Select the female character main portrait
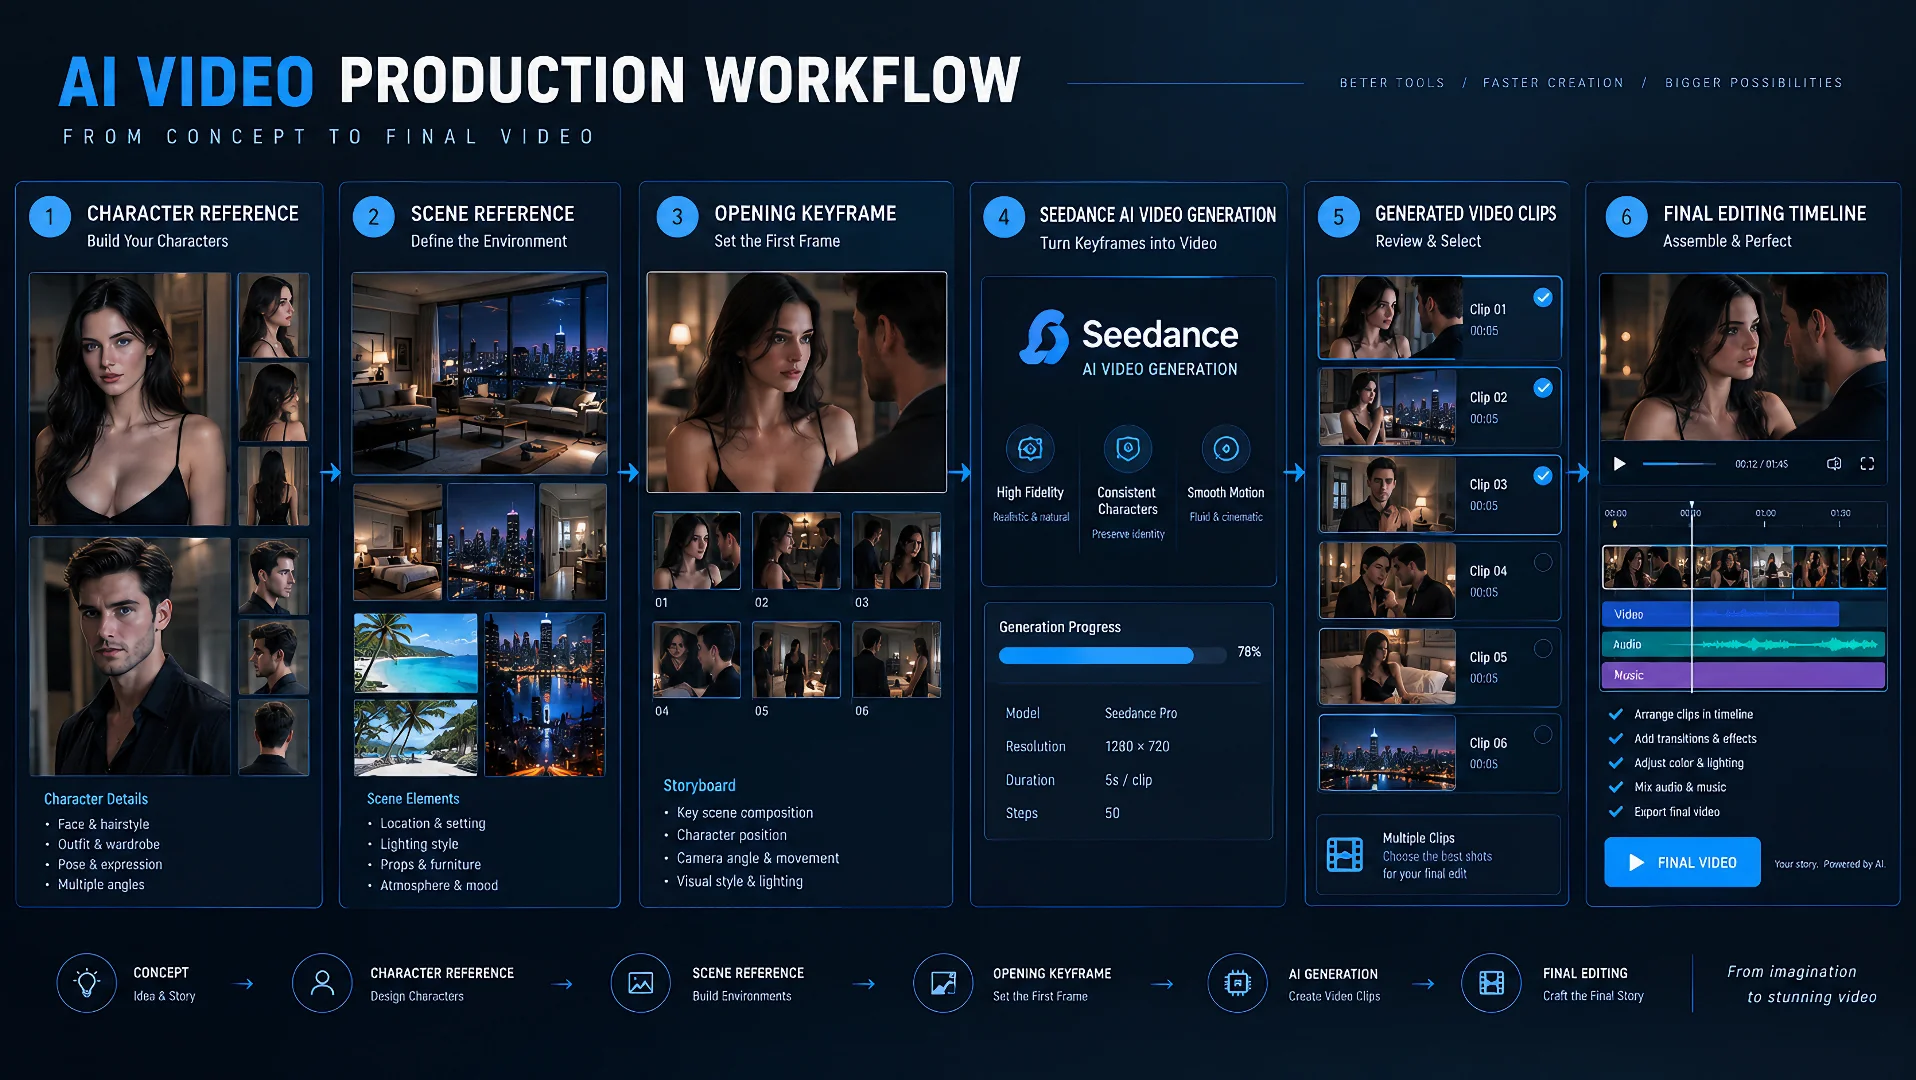This screenshot has width=1916, height=1080. pyautogui.click(x=129, y=399)
